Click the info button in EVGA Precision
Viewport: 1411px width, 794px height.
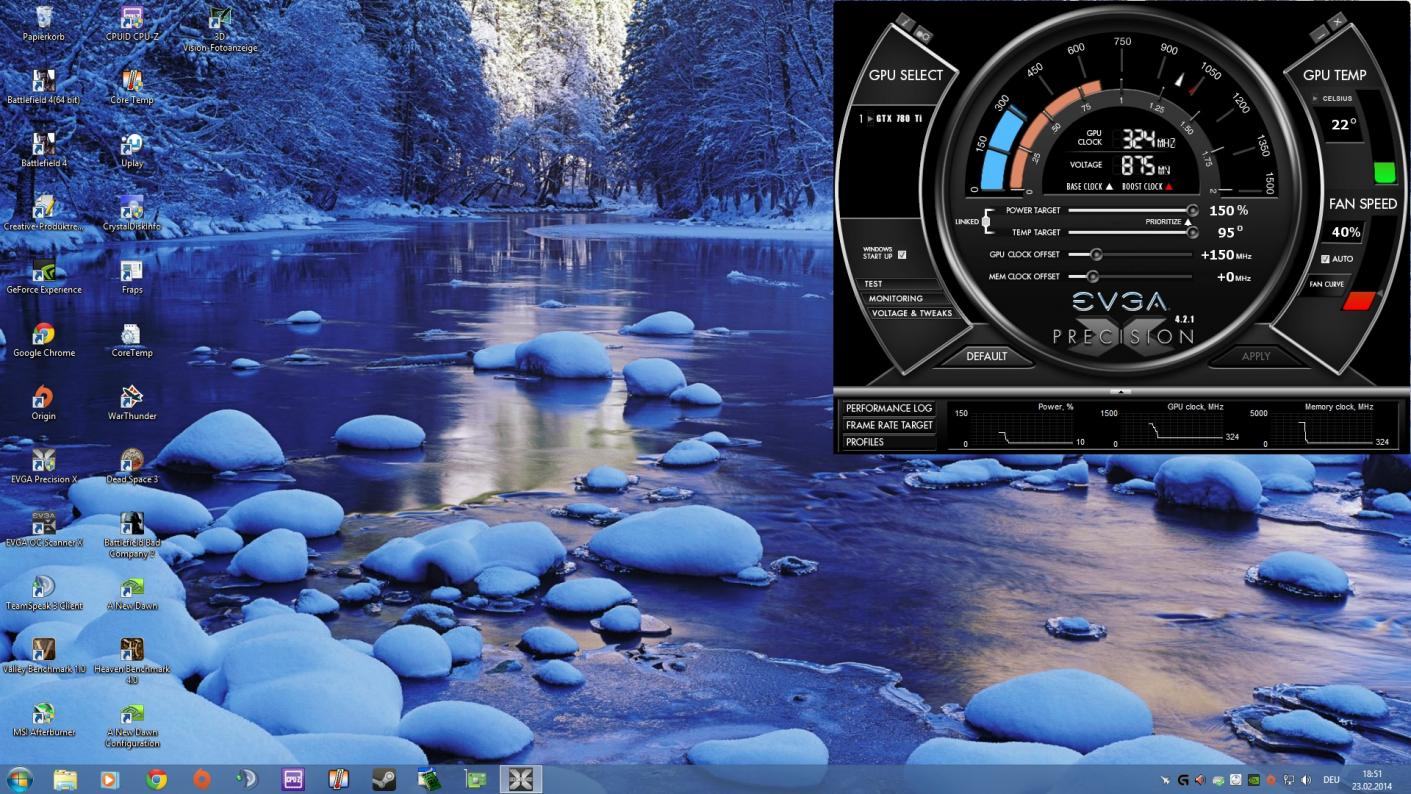point(904,21)
